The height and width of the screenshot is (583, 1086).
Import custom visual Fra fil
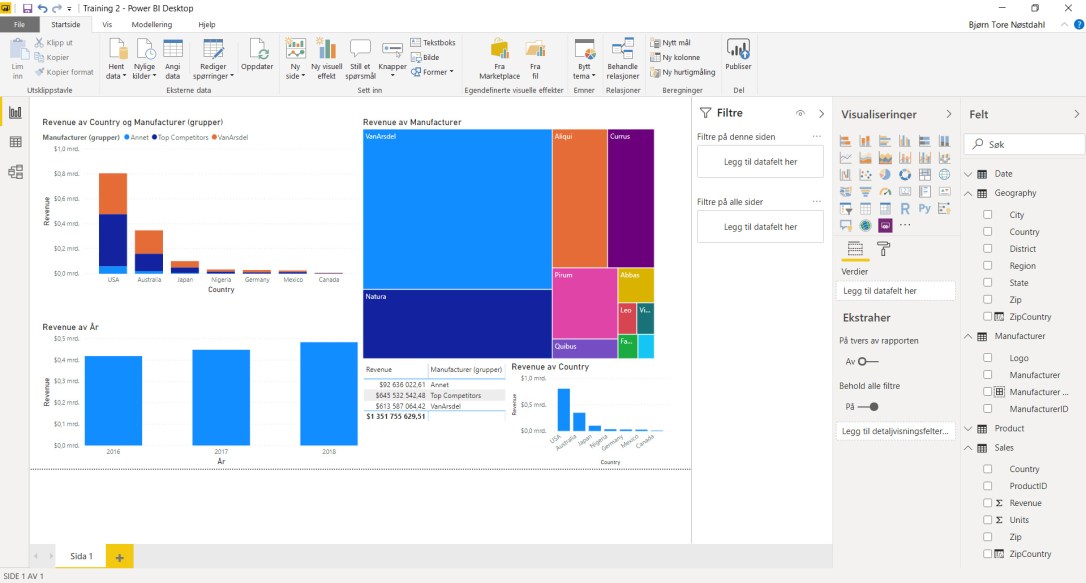point(535,60)
